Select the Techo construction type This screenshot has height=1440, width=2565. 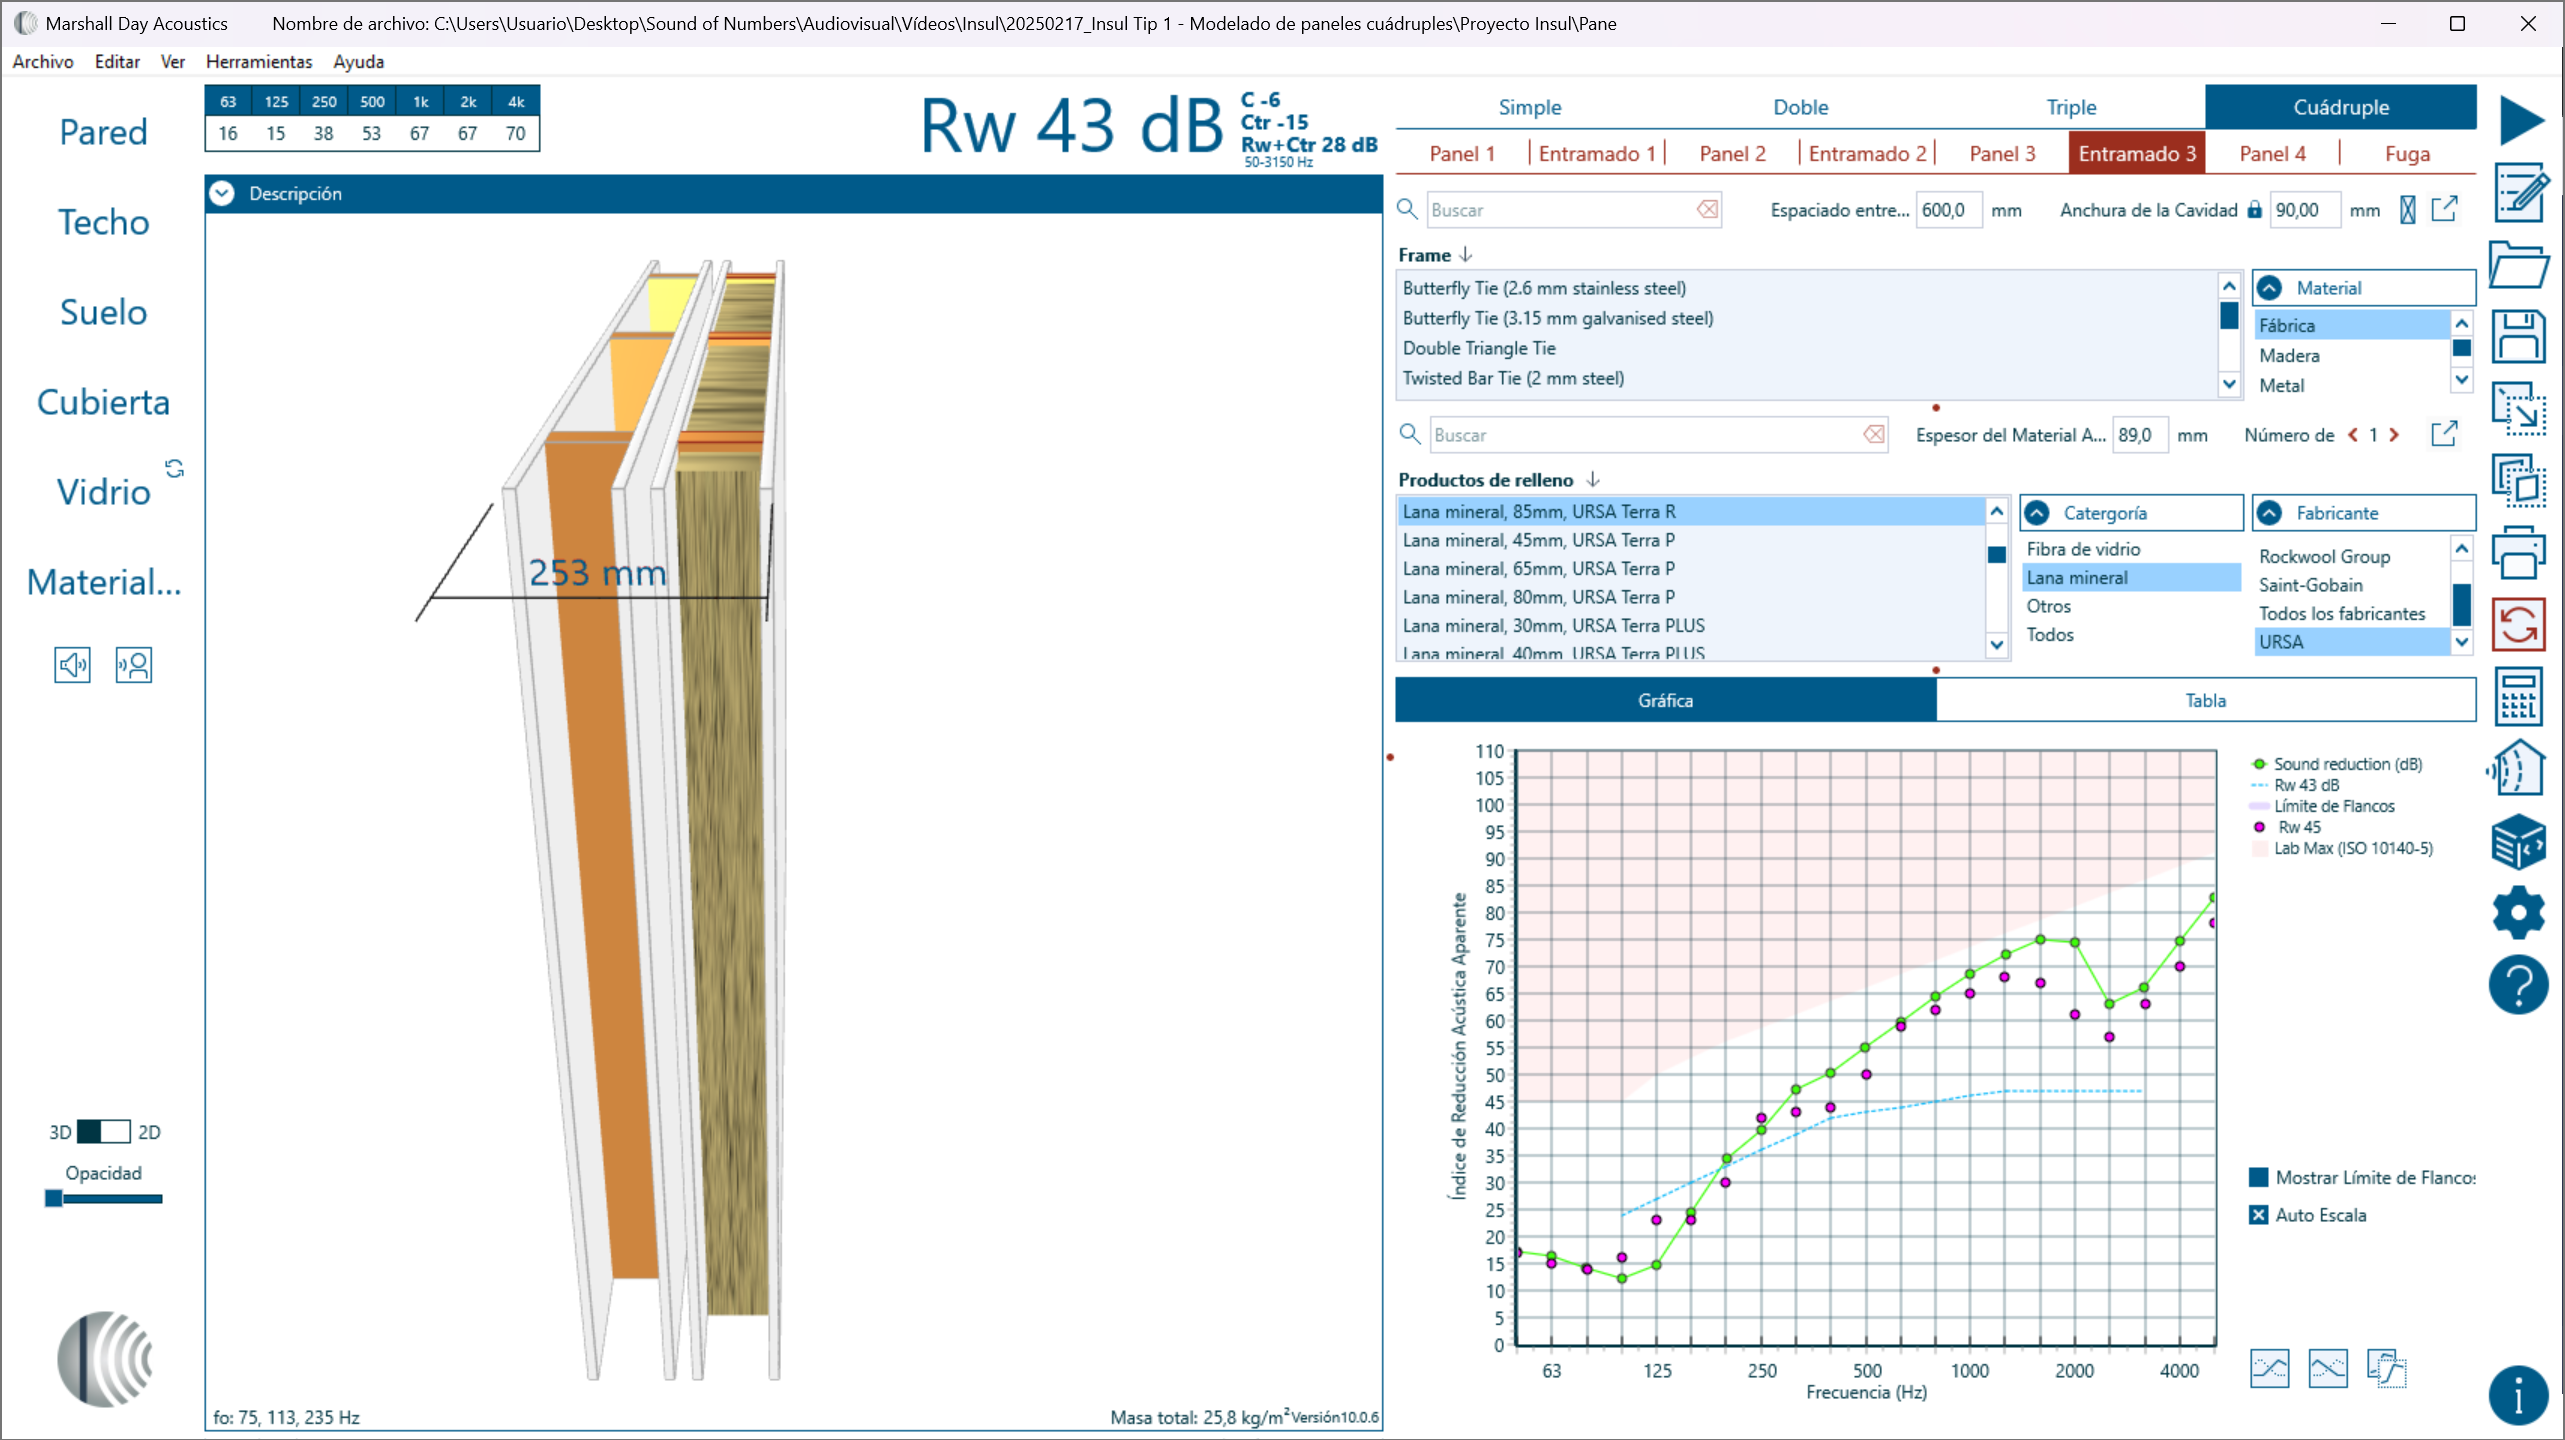click(103, 222)
